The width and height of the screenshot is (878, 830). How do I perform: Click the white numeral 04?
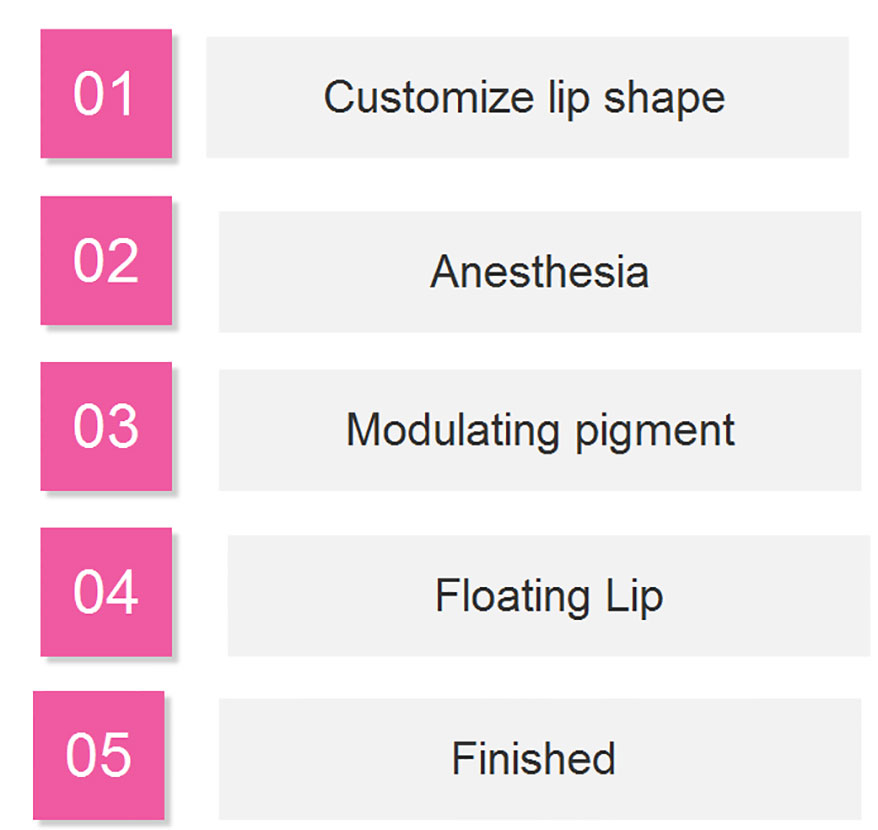tap(106, 592)
